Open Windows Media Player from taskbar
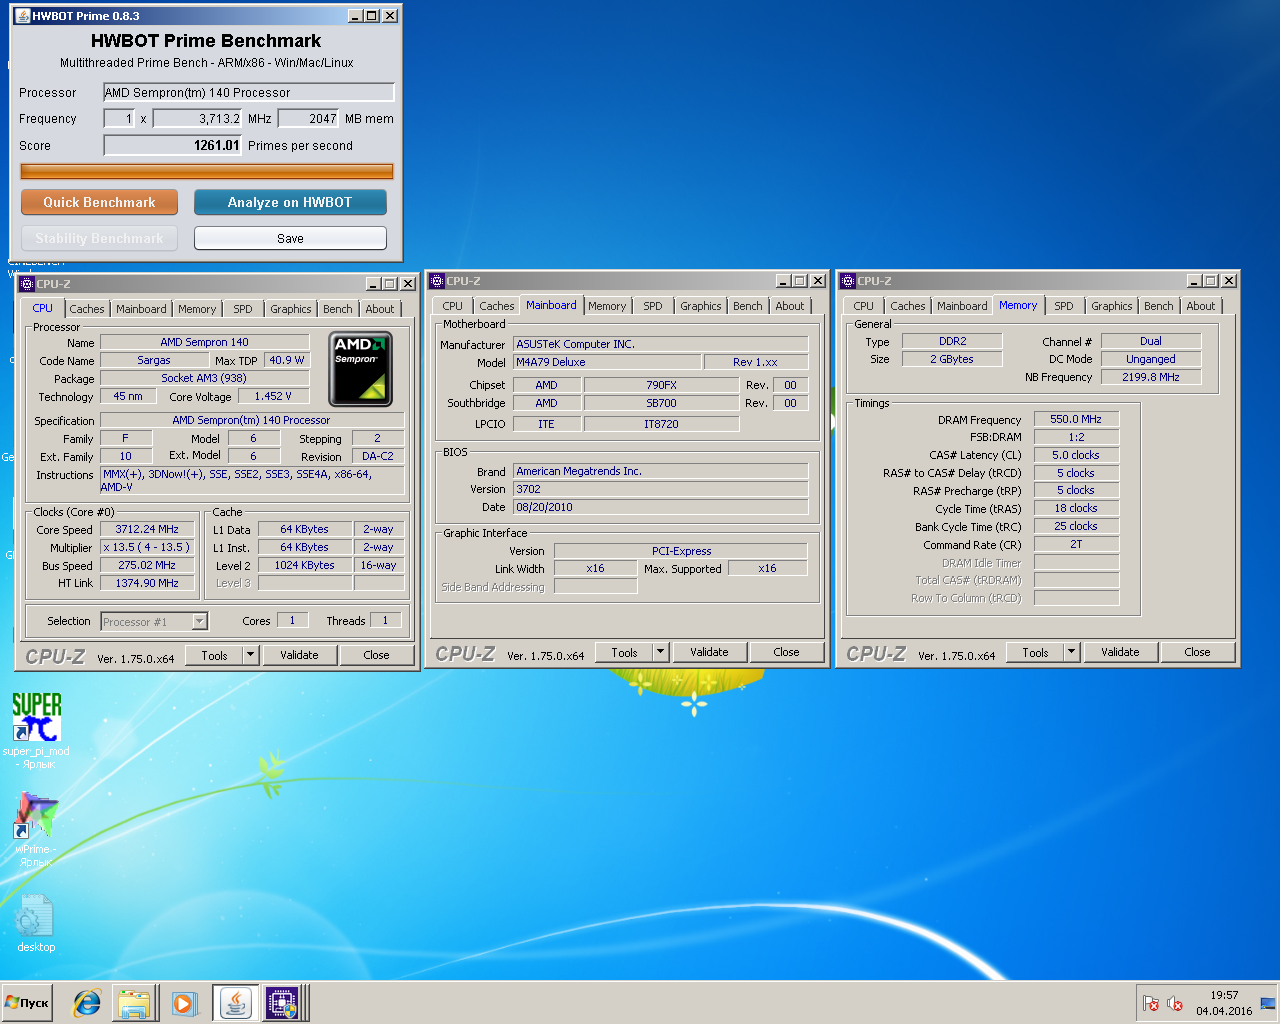Screen dimensions: 1280x1024 182,1003
